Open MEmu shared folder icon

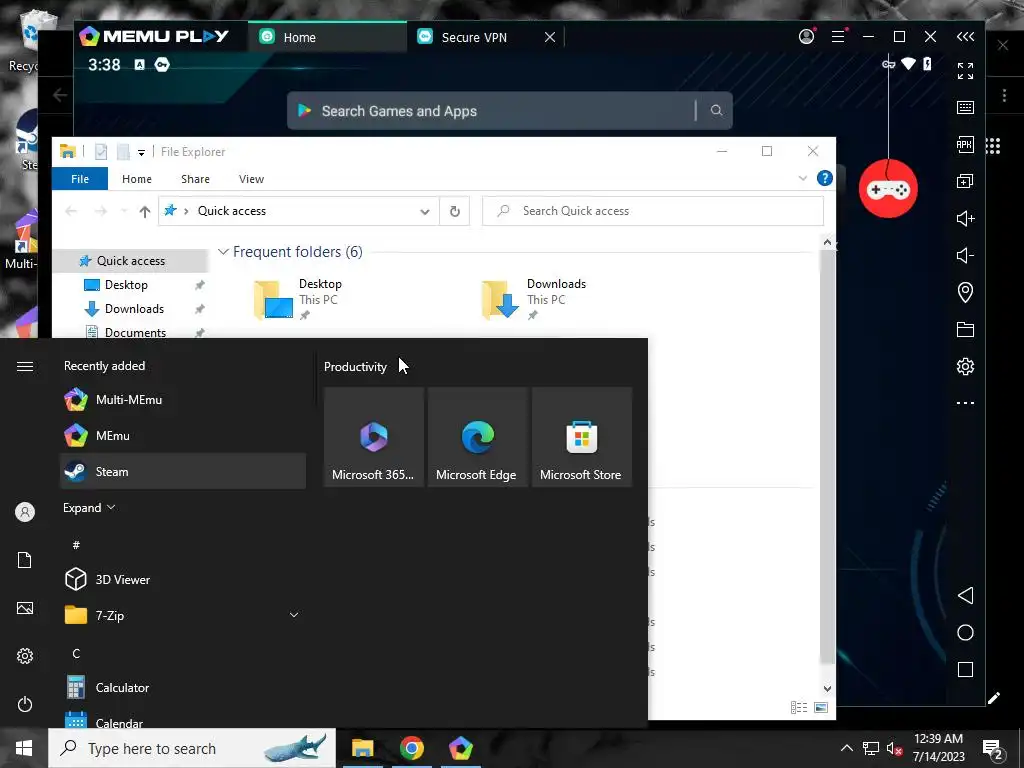pos(965,329)
